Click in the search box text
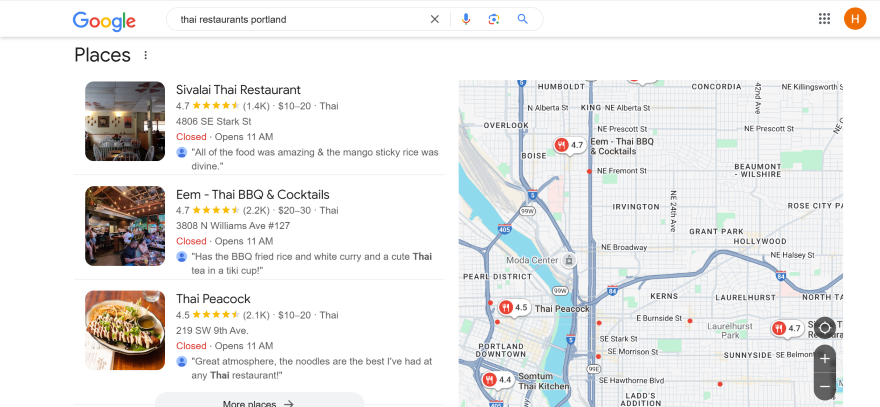 click(x=233, y=20)
